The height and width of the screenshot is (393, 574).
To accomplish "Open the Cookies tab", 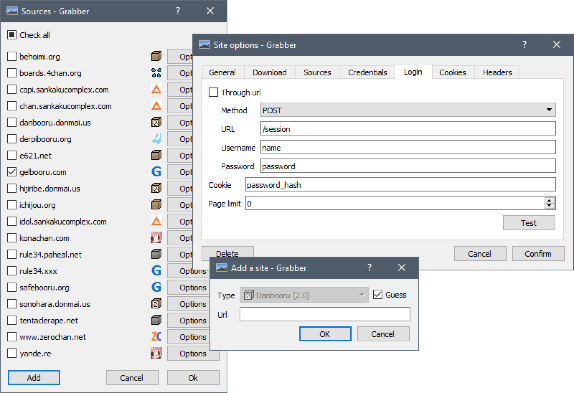I will 453,72.
